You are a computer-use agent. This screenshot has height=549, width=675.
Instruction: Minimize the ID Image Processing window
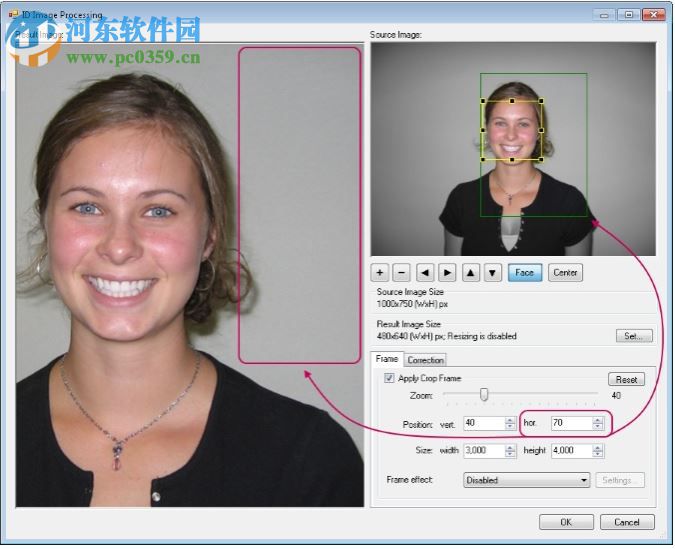coord(604,15)
